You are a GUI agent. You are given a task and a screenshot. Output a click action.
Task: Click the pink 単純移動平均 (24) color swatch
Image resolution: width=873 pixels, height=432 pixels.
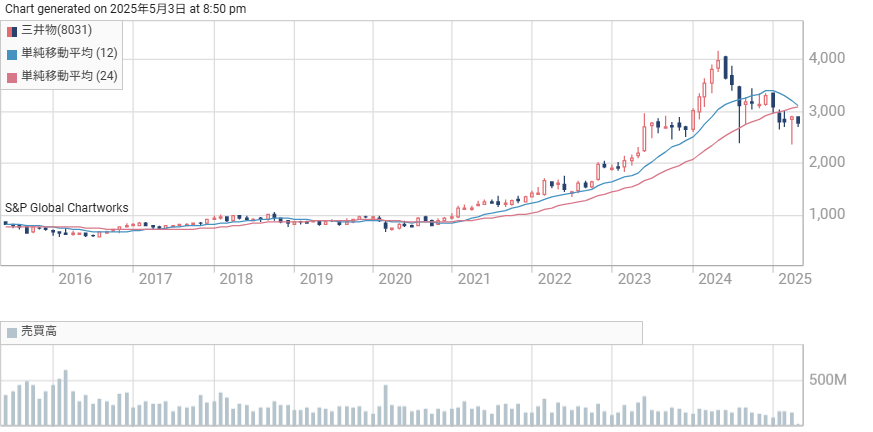coord(12,77)
